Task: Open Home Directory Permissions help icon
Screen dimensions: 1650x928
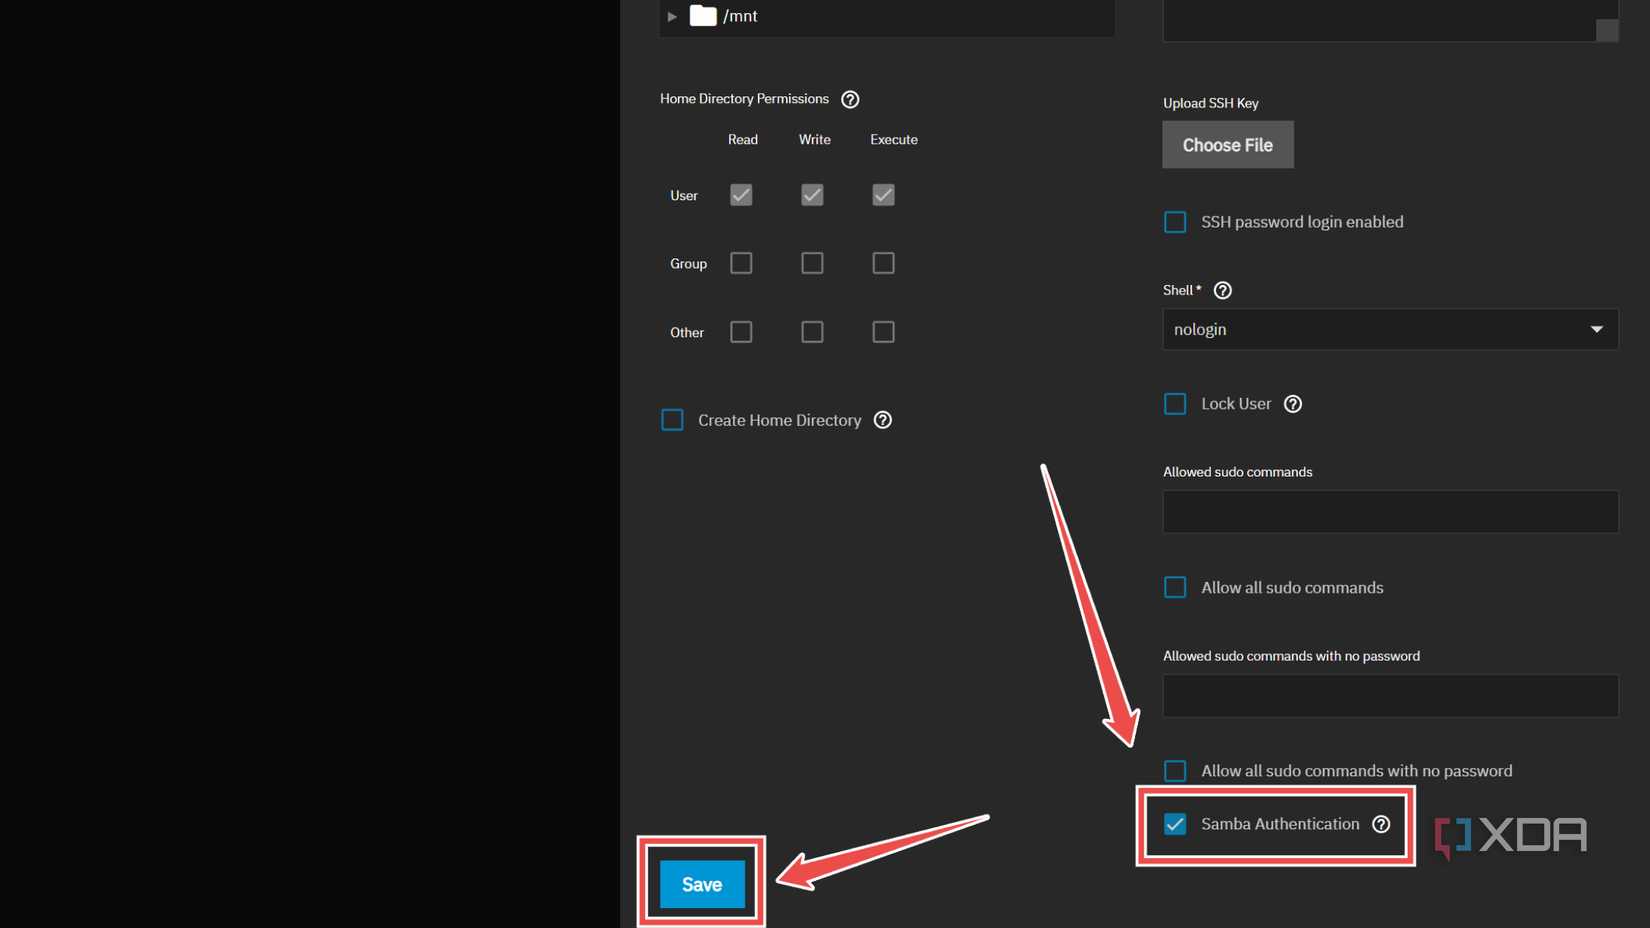Action: click(850, 99)
